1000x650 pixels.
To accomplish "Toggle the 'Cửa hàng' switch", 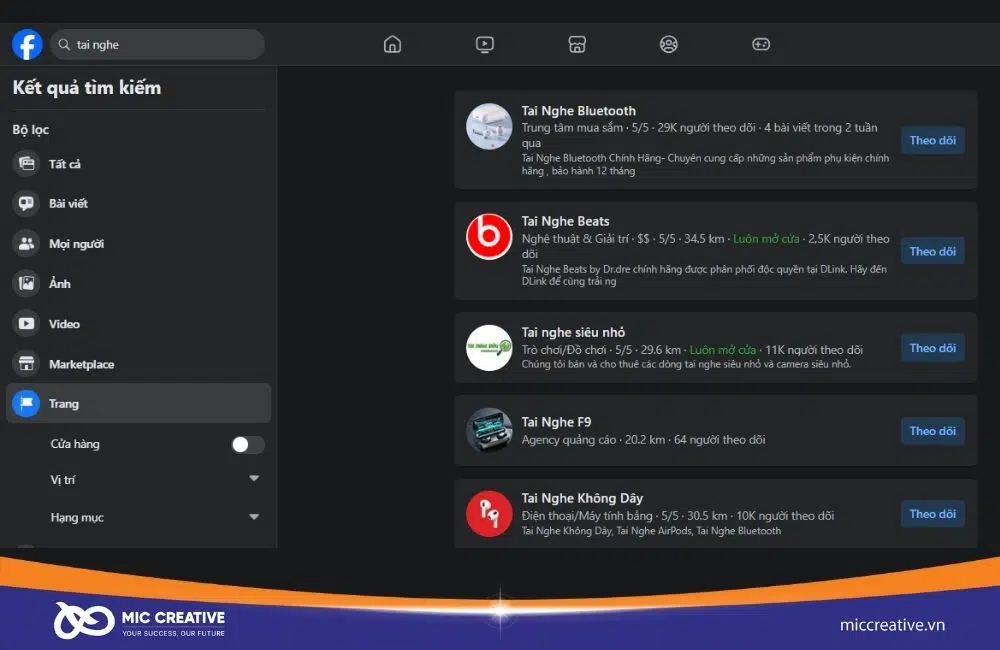I will click(247, 445).
